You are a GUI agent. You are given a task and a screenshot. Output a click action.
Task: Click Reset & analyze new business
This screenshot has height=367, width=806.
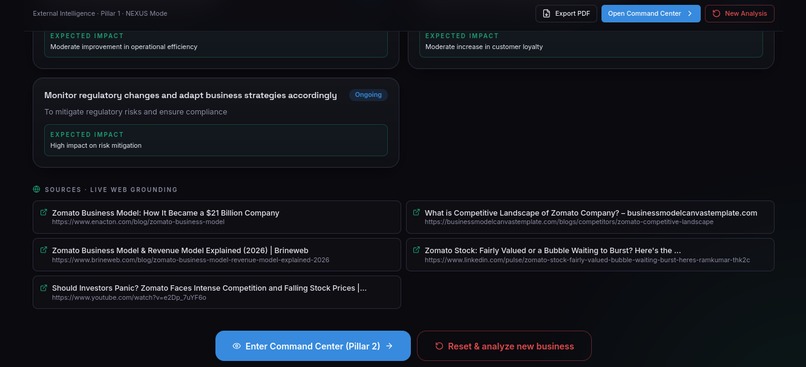point(504,346)
